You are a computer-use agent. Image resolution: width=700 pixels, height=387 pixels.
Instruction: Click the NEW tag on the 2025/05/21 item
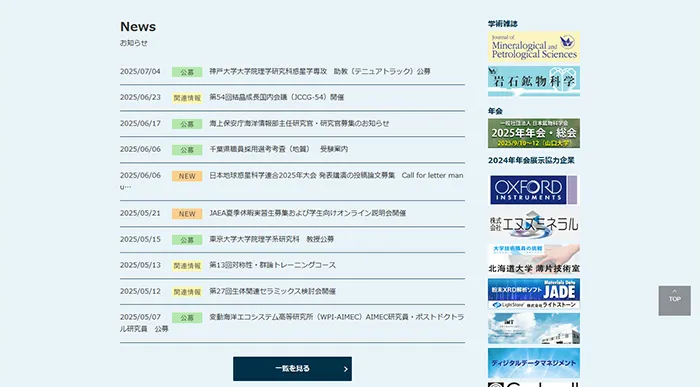click(x=187, y=214)
